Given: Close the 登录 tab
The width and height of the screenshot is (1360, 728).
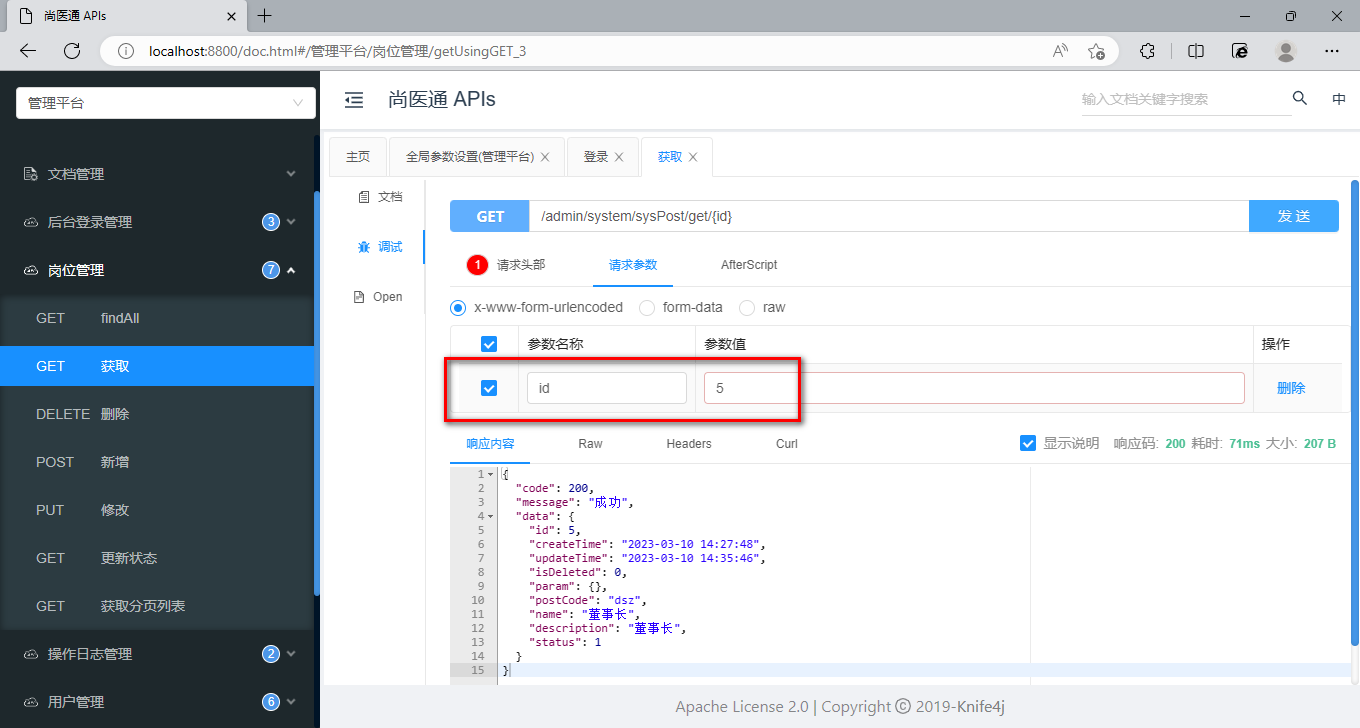Looking at the screenshot, I should [619, 157].
